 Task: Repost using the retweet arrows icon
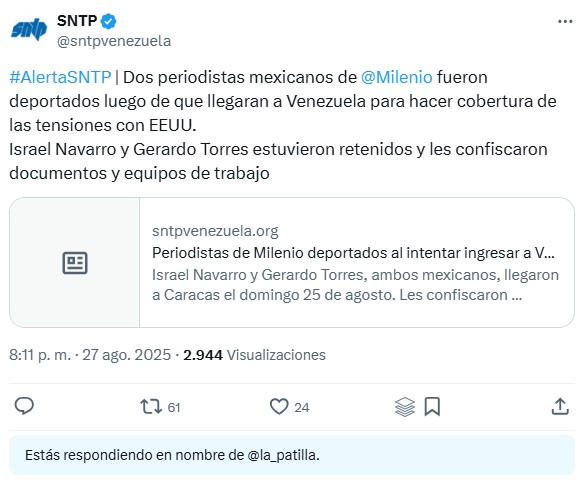pyautogui.click(x=151, y=406)
